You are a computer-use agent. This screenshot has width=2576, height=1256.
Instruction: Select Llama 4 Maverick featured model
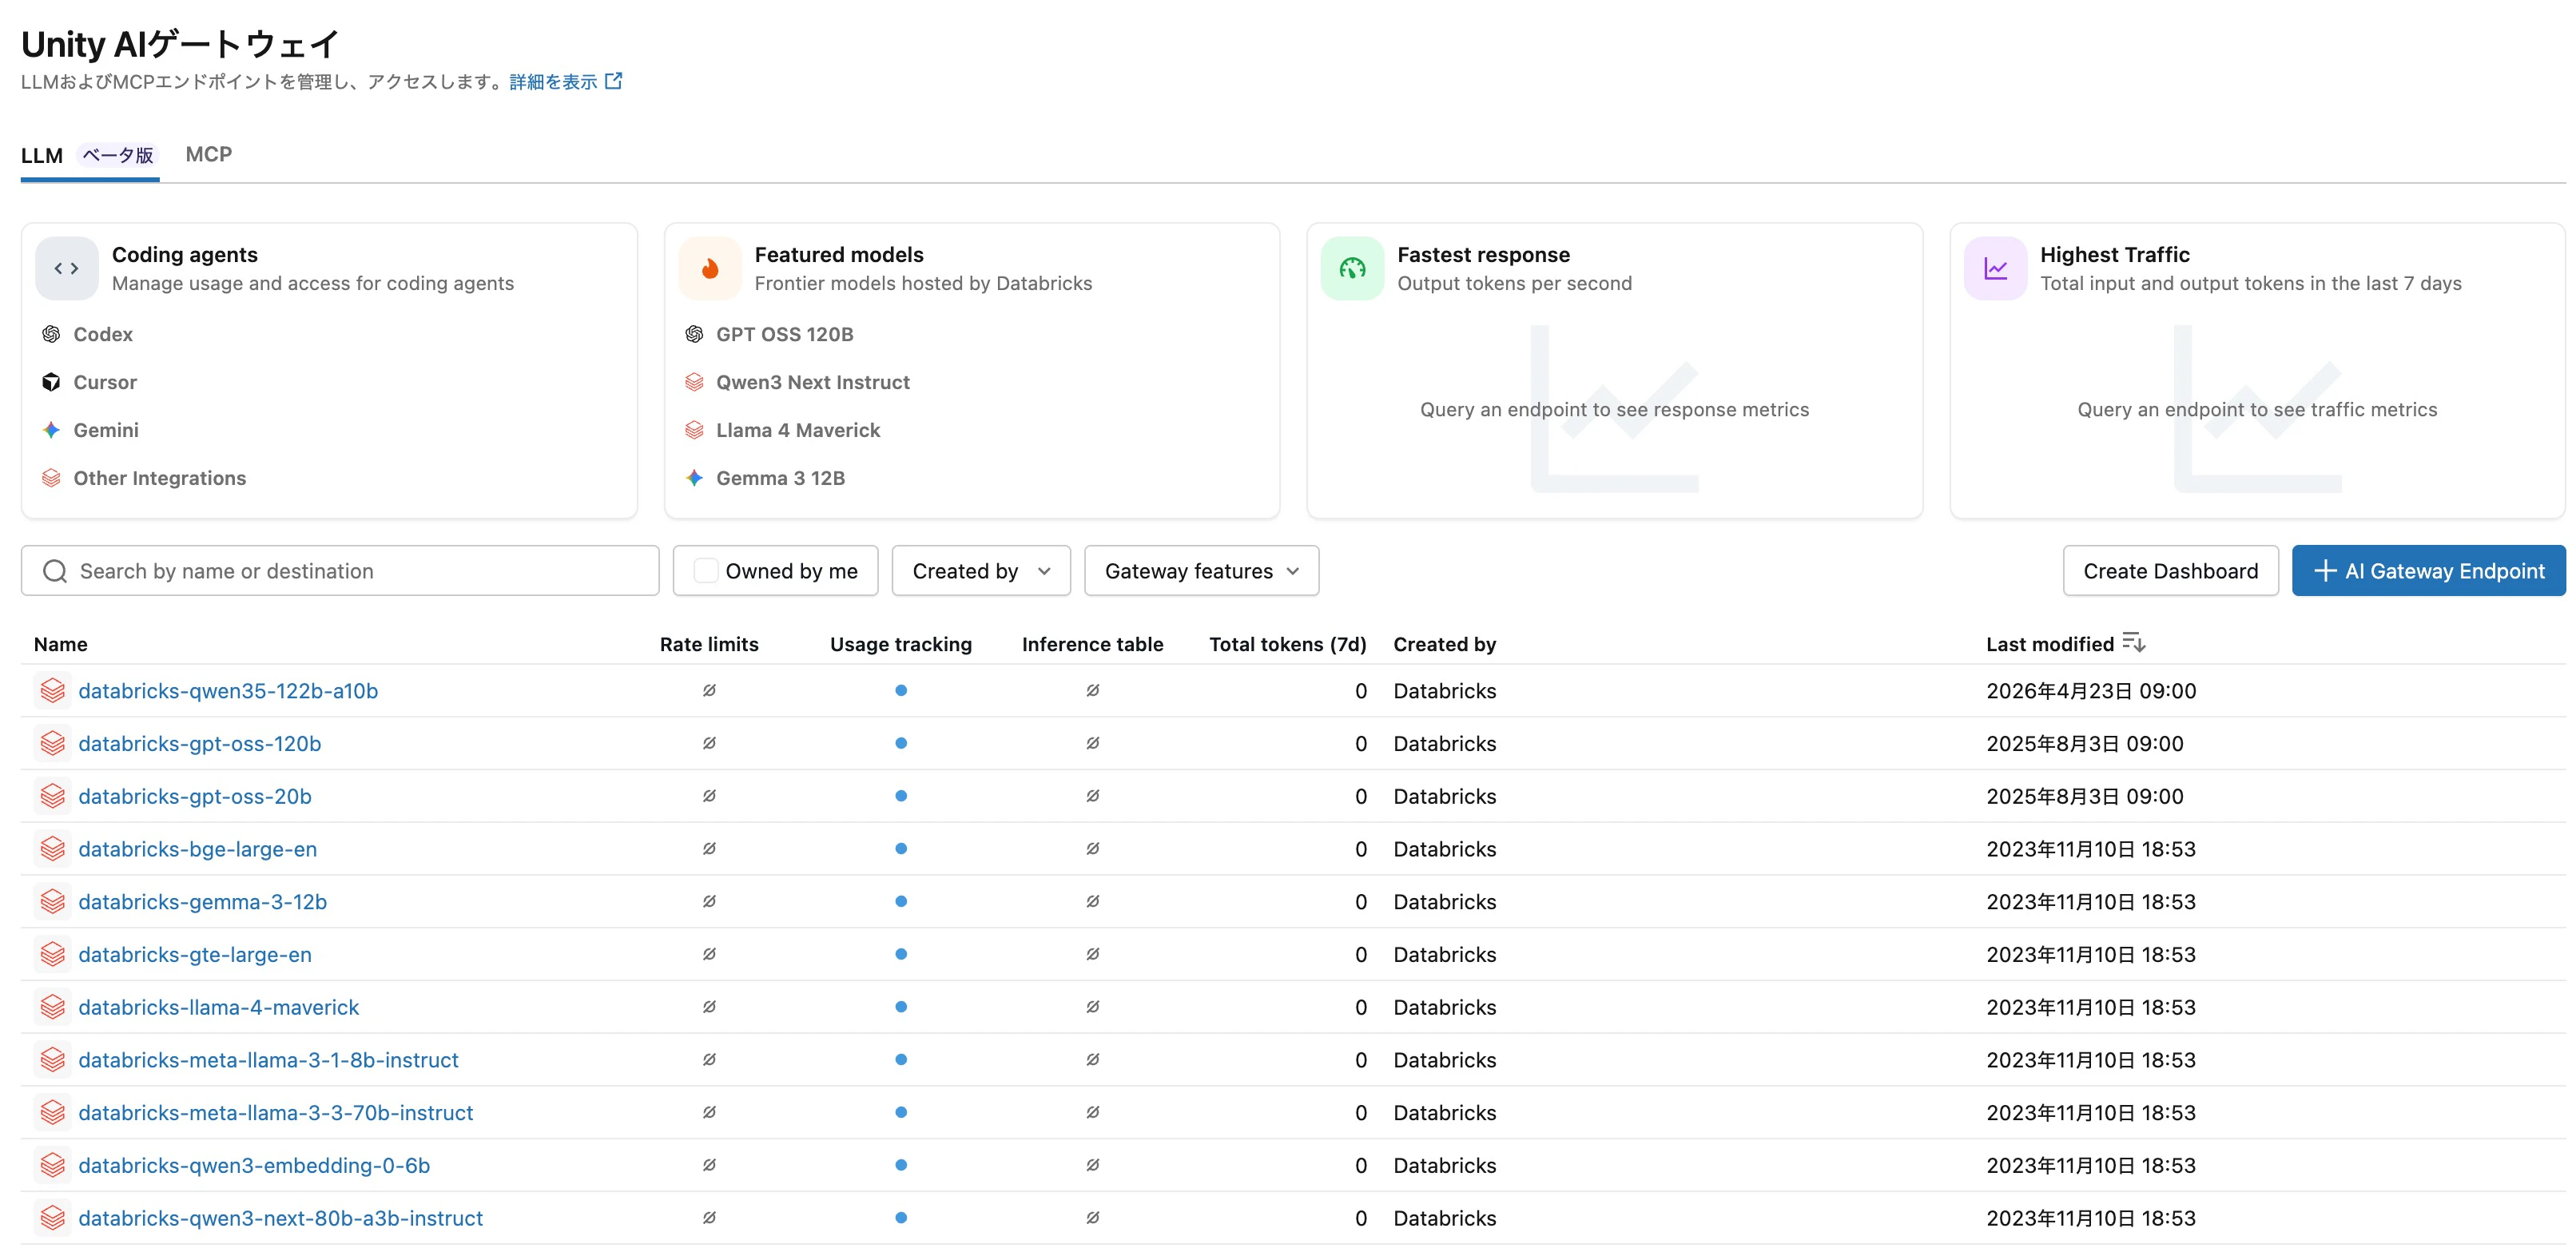[x=798, y=430]
